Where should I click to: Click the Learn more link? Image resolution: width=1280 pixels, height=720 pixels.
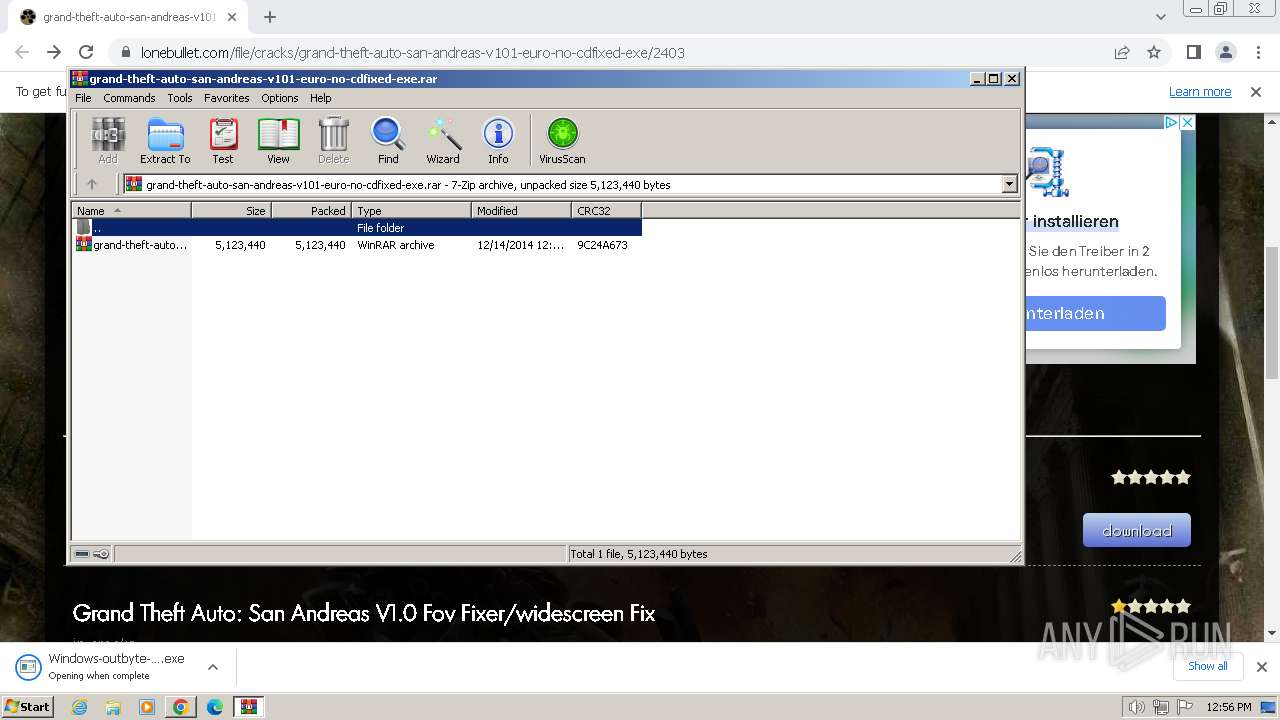(1200, 92)
